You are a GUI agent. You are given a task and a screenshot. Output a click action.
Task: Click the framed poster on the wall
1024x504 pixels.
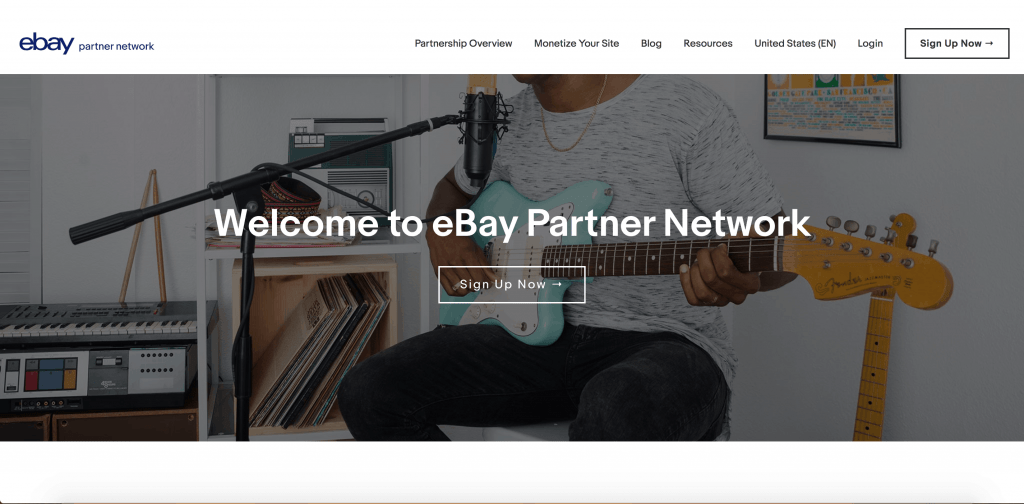pos(832,109)
